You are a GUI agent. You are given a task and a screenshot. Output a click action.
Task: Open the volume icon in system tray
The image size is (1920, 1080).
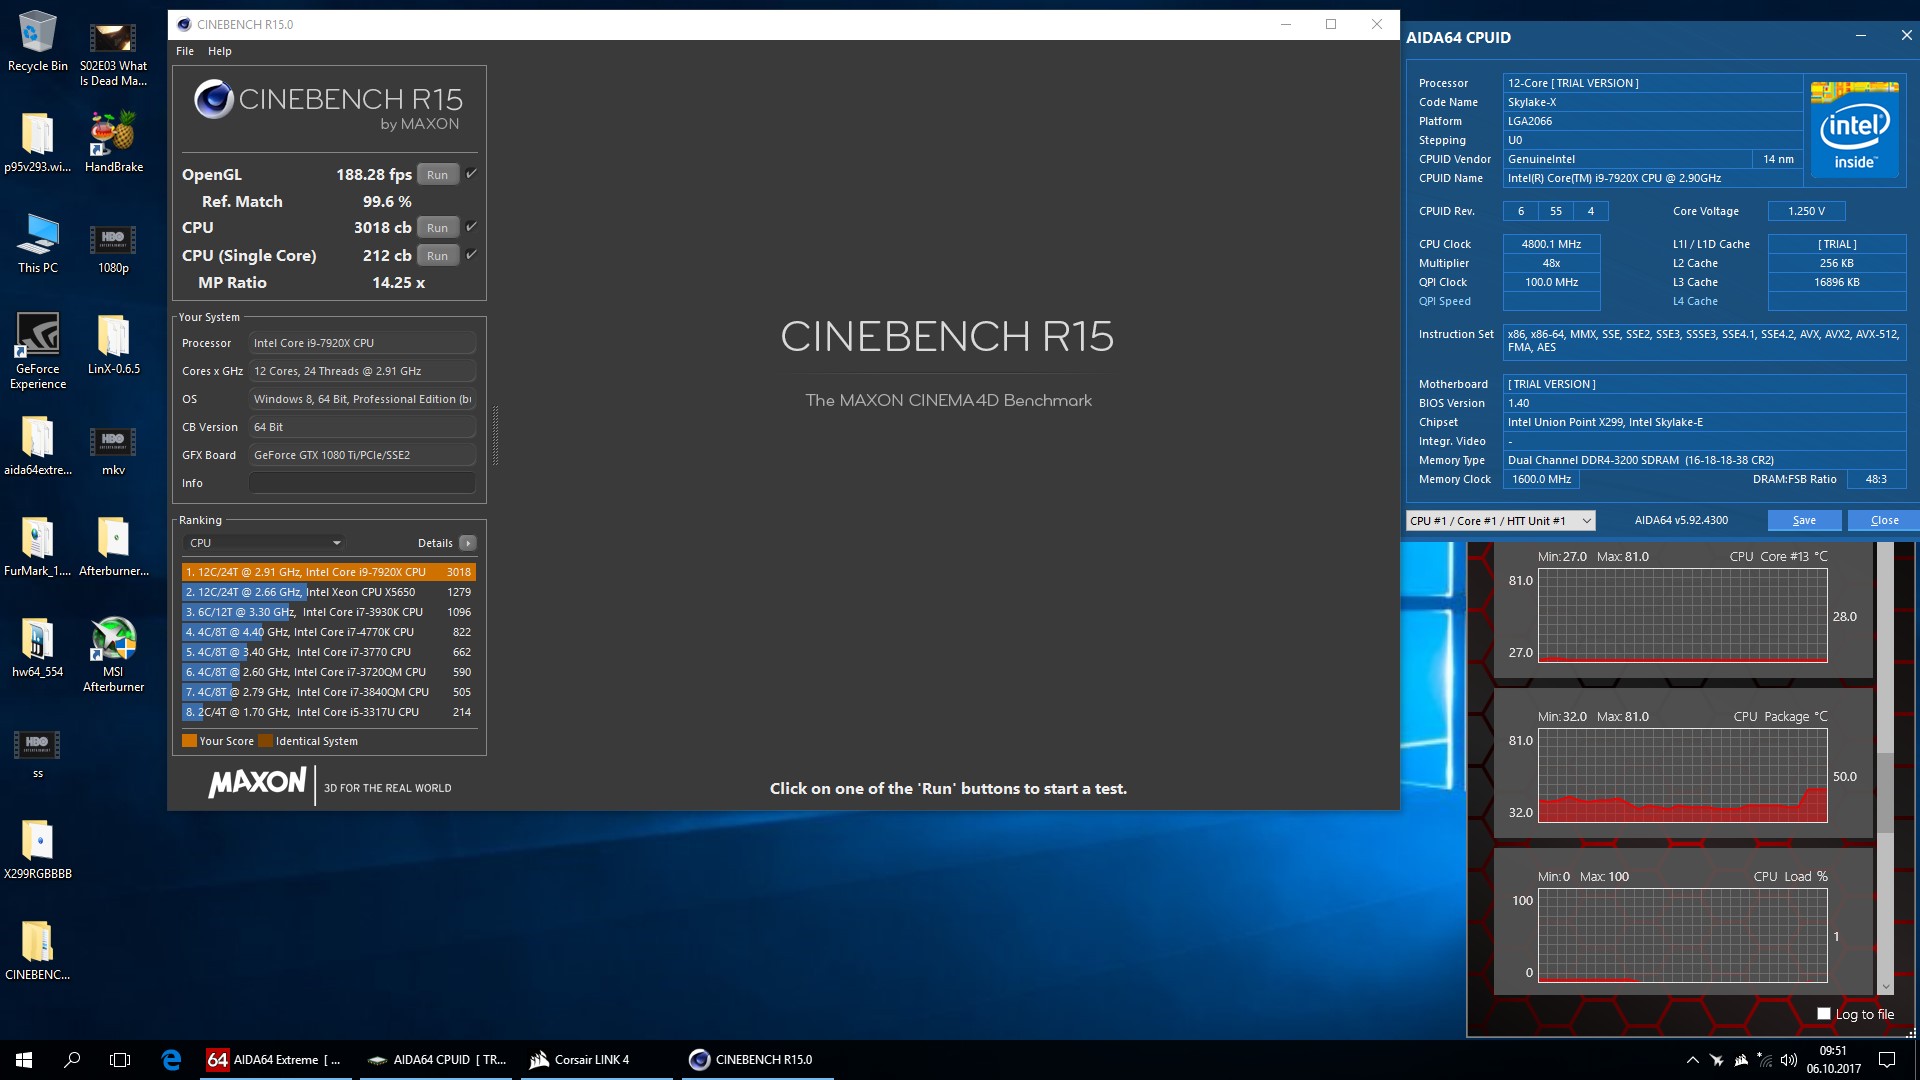[1789, 1059]
